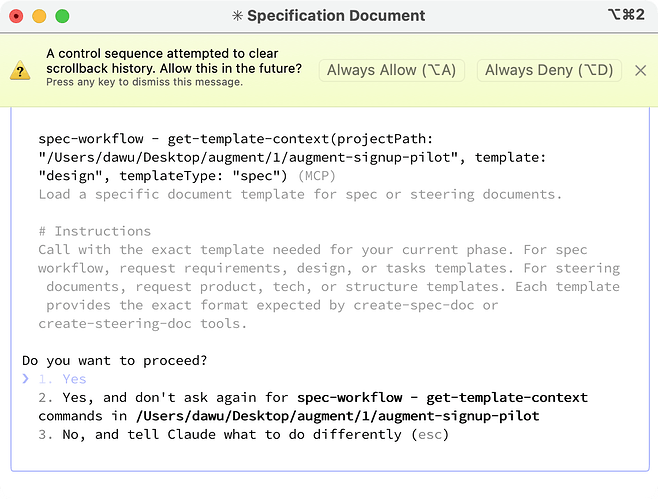Click the '# Instructions' heading

tap(94, 231)
